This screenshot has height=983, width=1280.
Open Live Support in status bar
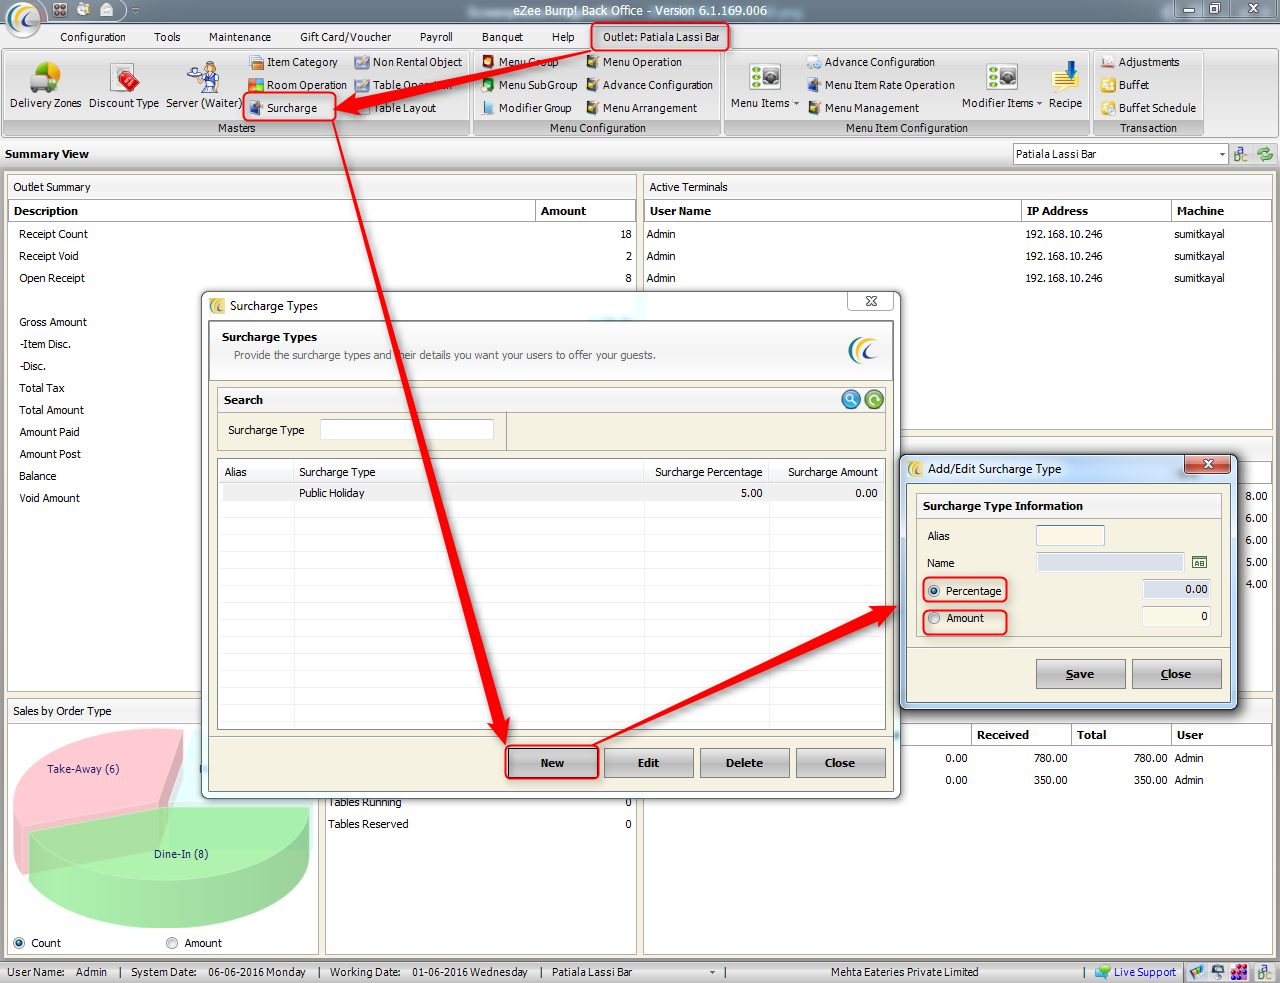[1135, 972]
